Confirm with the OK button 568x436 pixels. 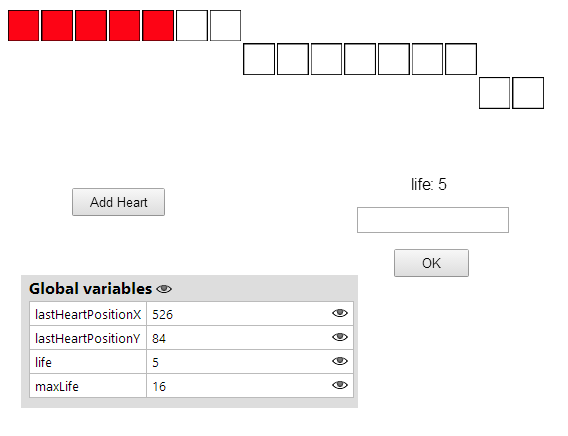(x=431, y=263)
